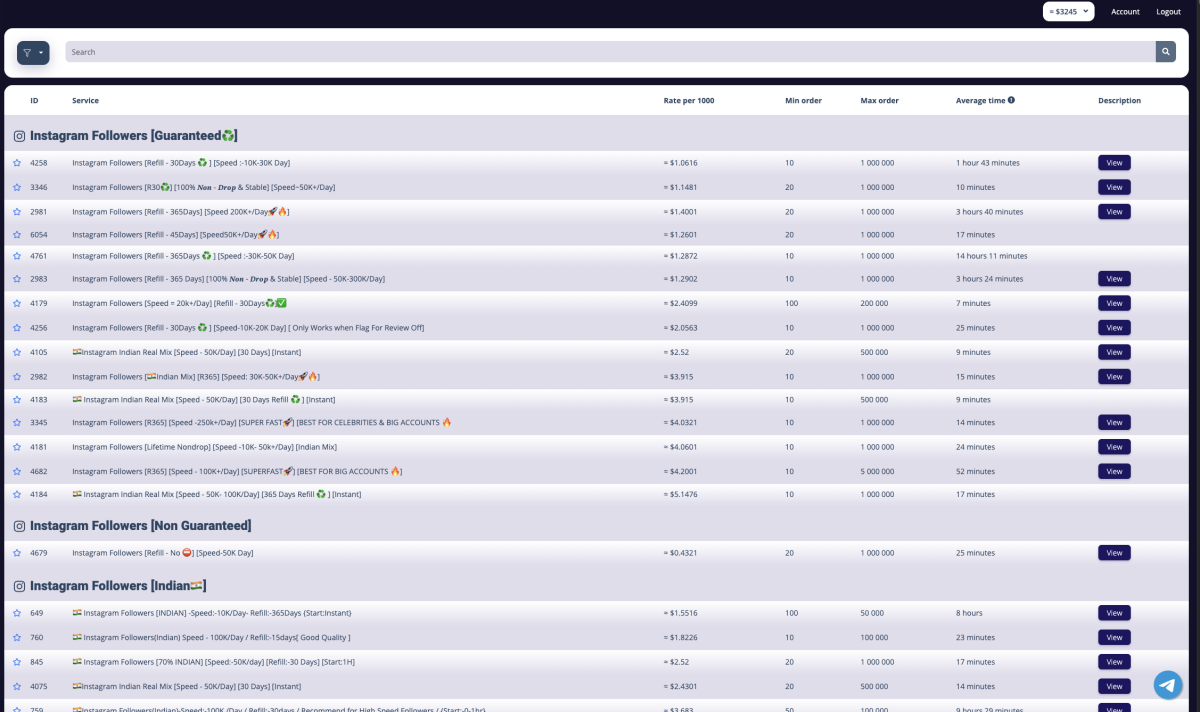Screen dimensions: 1200x712
Task: Open the Account page
Action: tap(1125, 12)
